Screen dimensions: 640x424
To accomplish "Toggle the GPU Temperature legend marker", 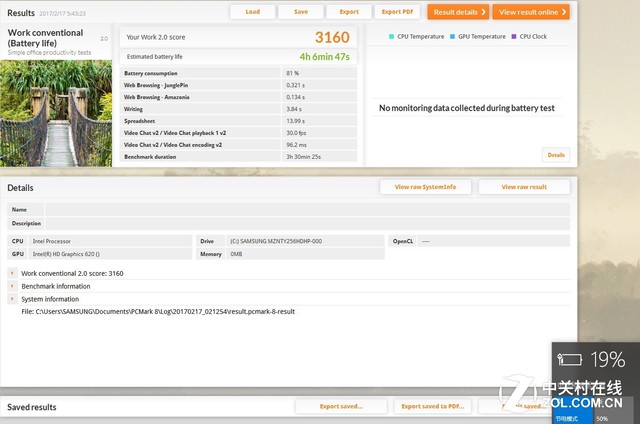I will click(x=452, y=36).
